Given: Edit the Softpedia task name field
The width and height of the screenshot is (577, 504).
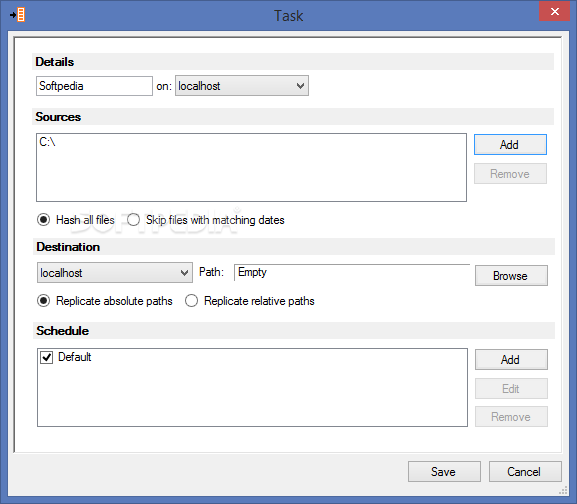Looking at the screenshot, I should (94, 86).
